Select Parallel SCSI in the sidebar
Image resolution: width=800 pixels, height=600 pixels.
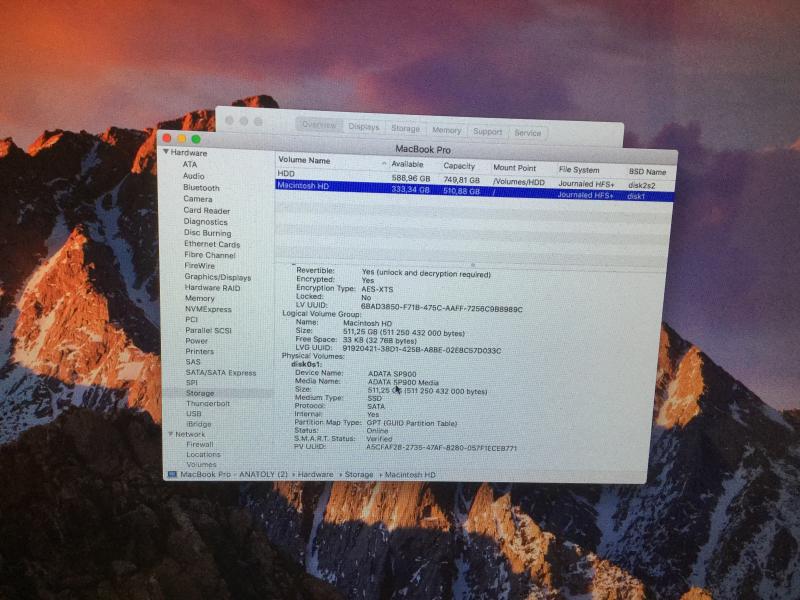point(208,331)
